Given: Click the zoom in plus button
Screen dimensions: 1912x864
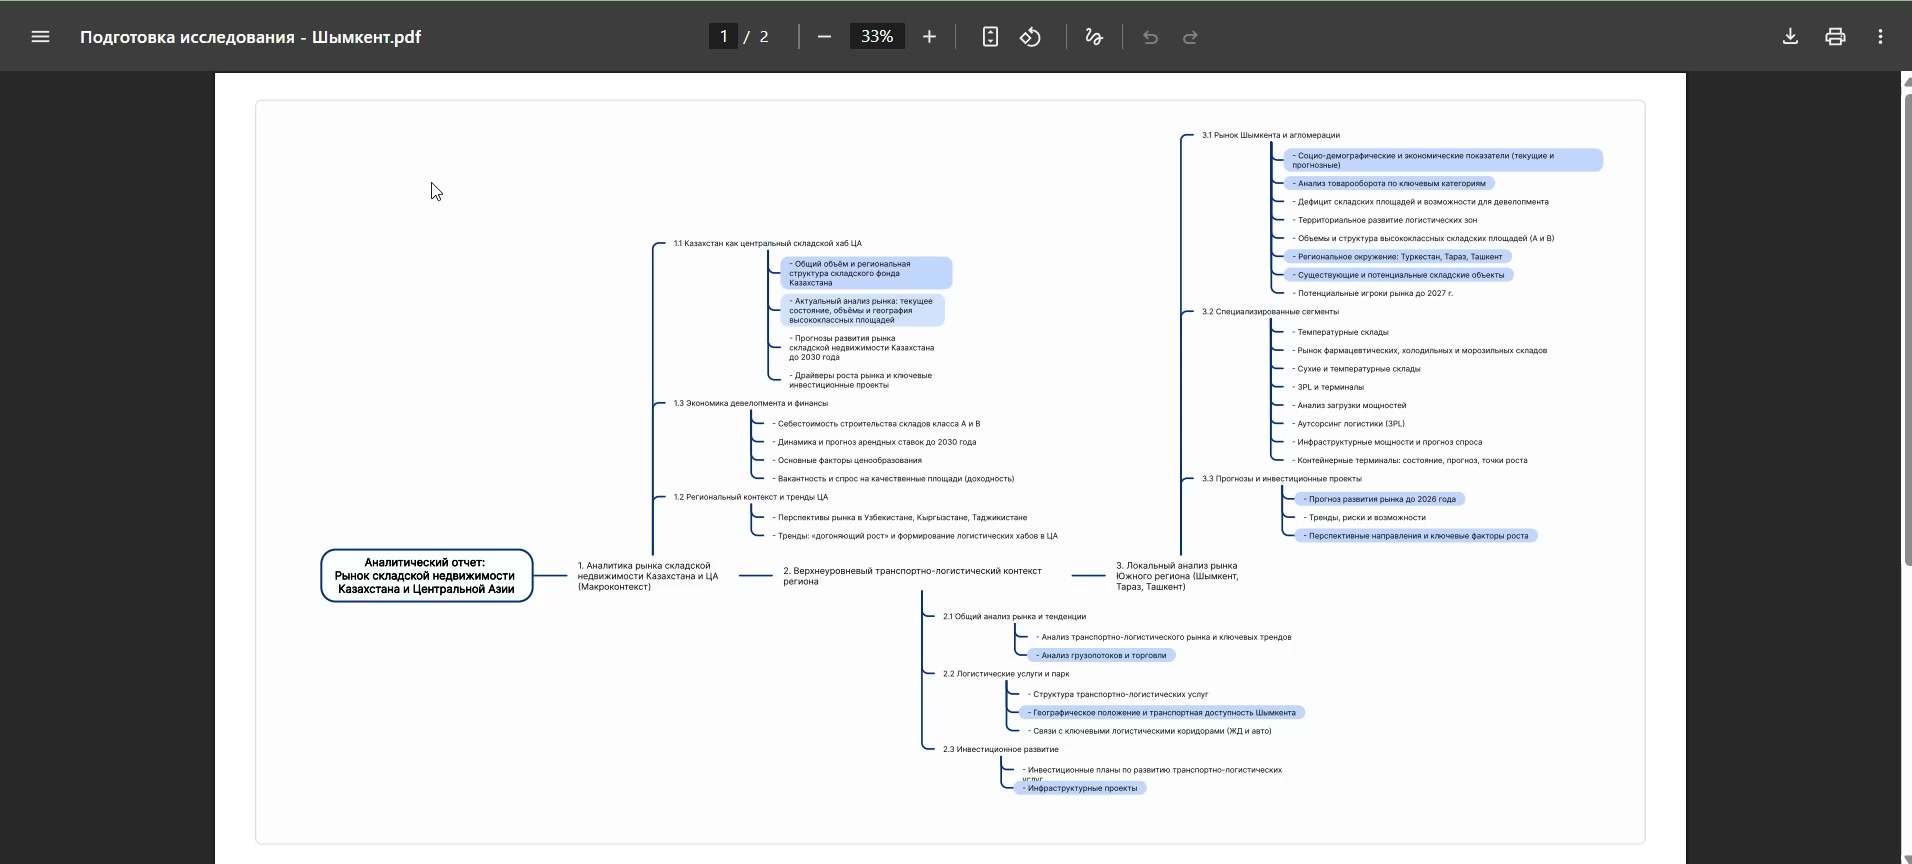Looking at the screenshot, I should click(929, 37).
